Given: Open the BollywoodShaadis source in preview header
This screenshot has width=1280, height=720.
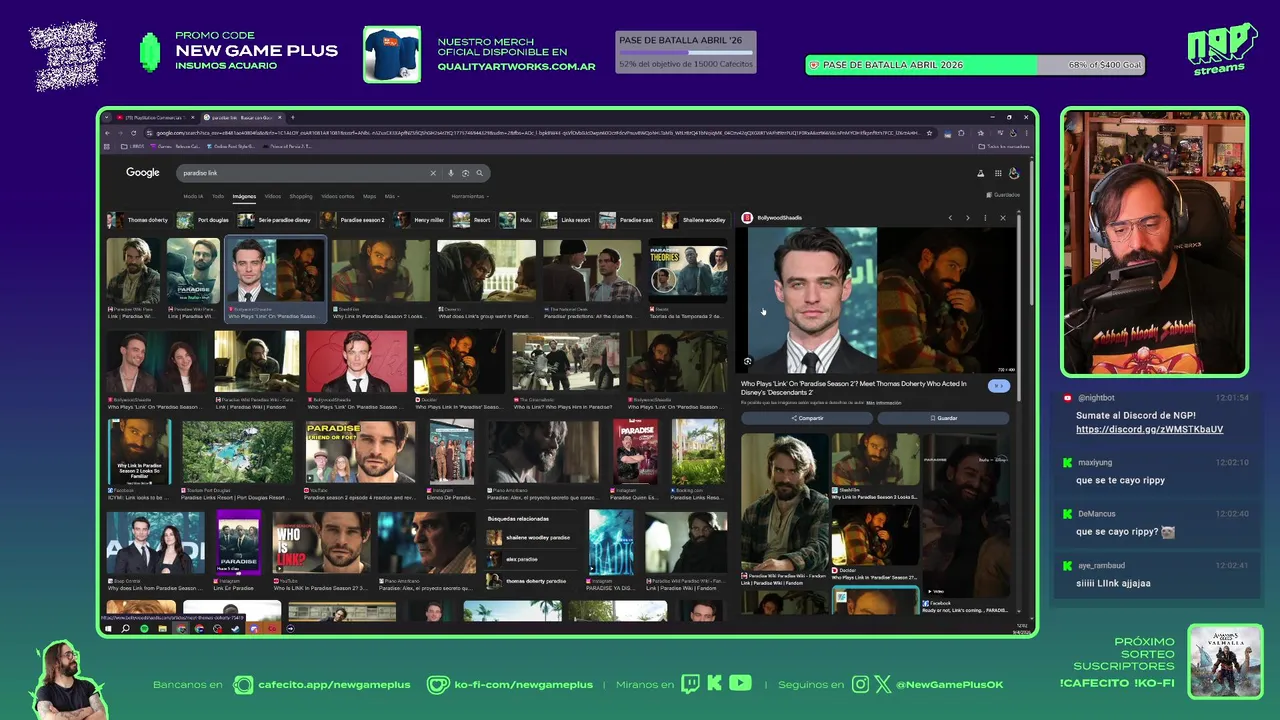Looking at the screenshot, I should pos(772,218).
